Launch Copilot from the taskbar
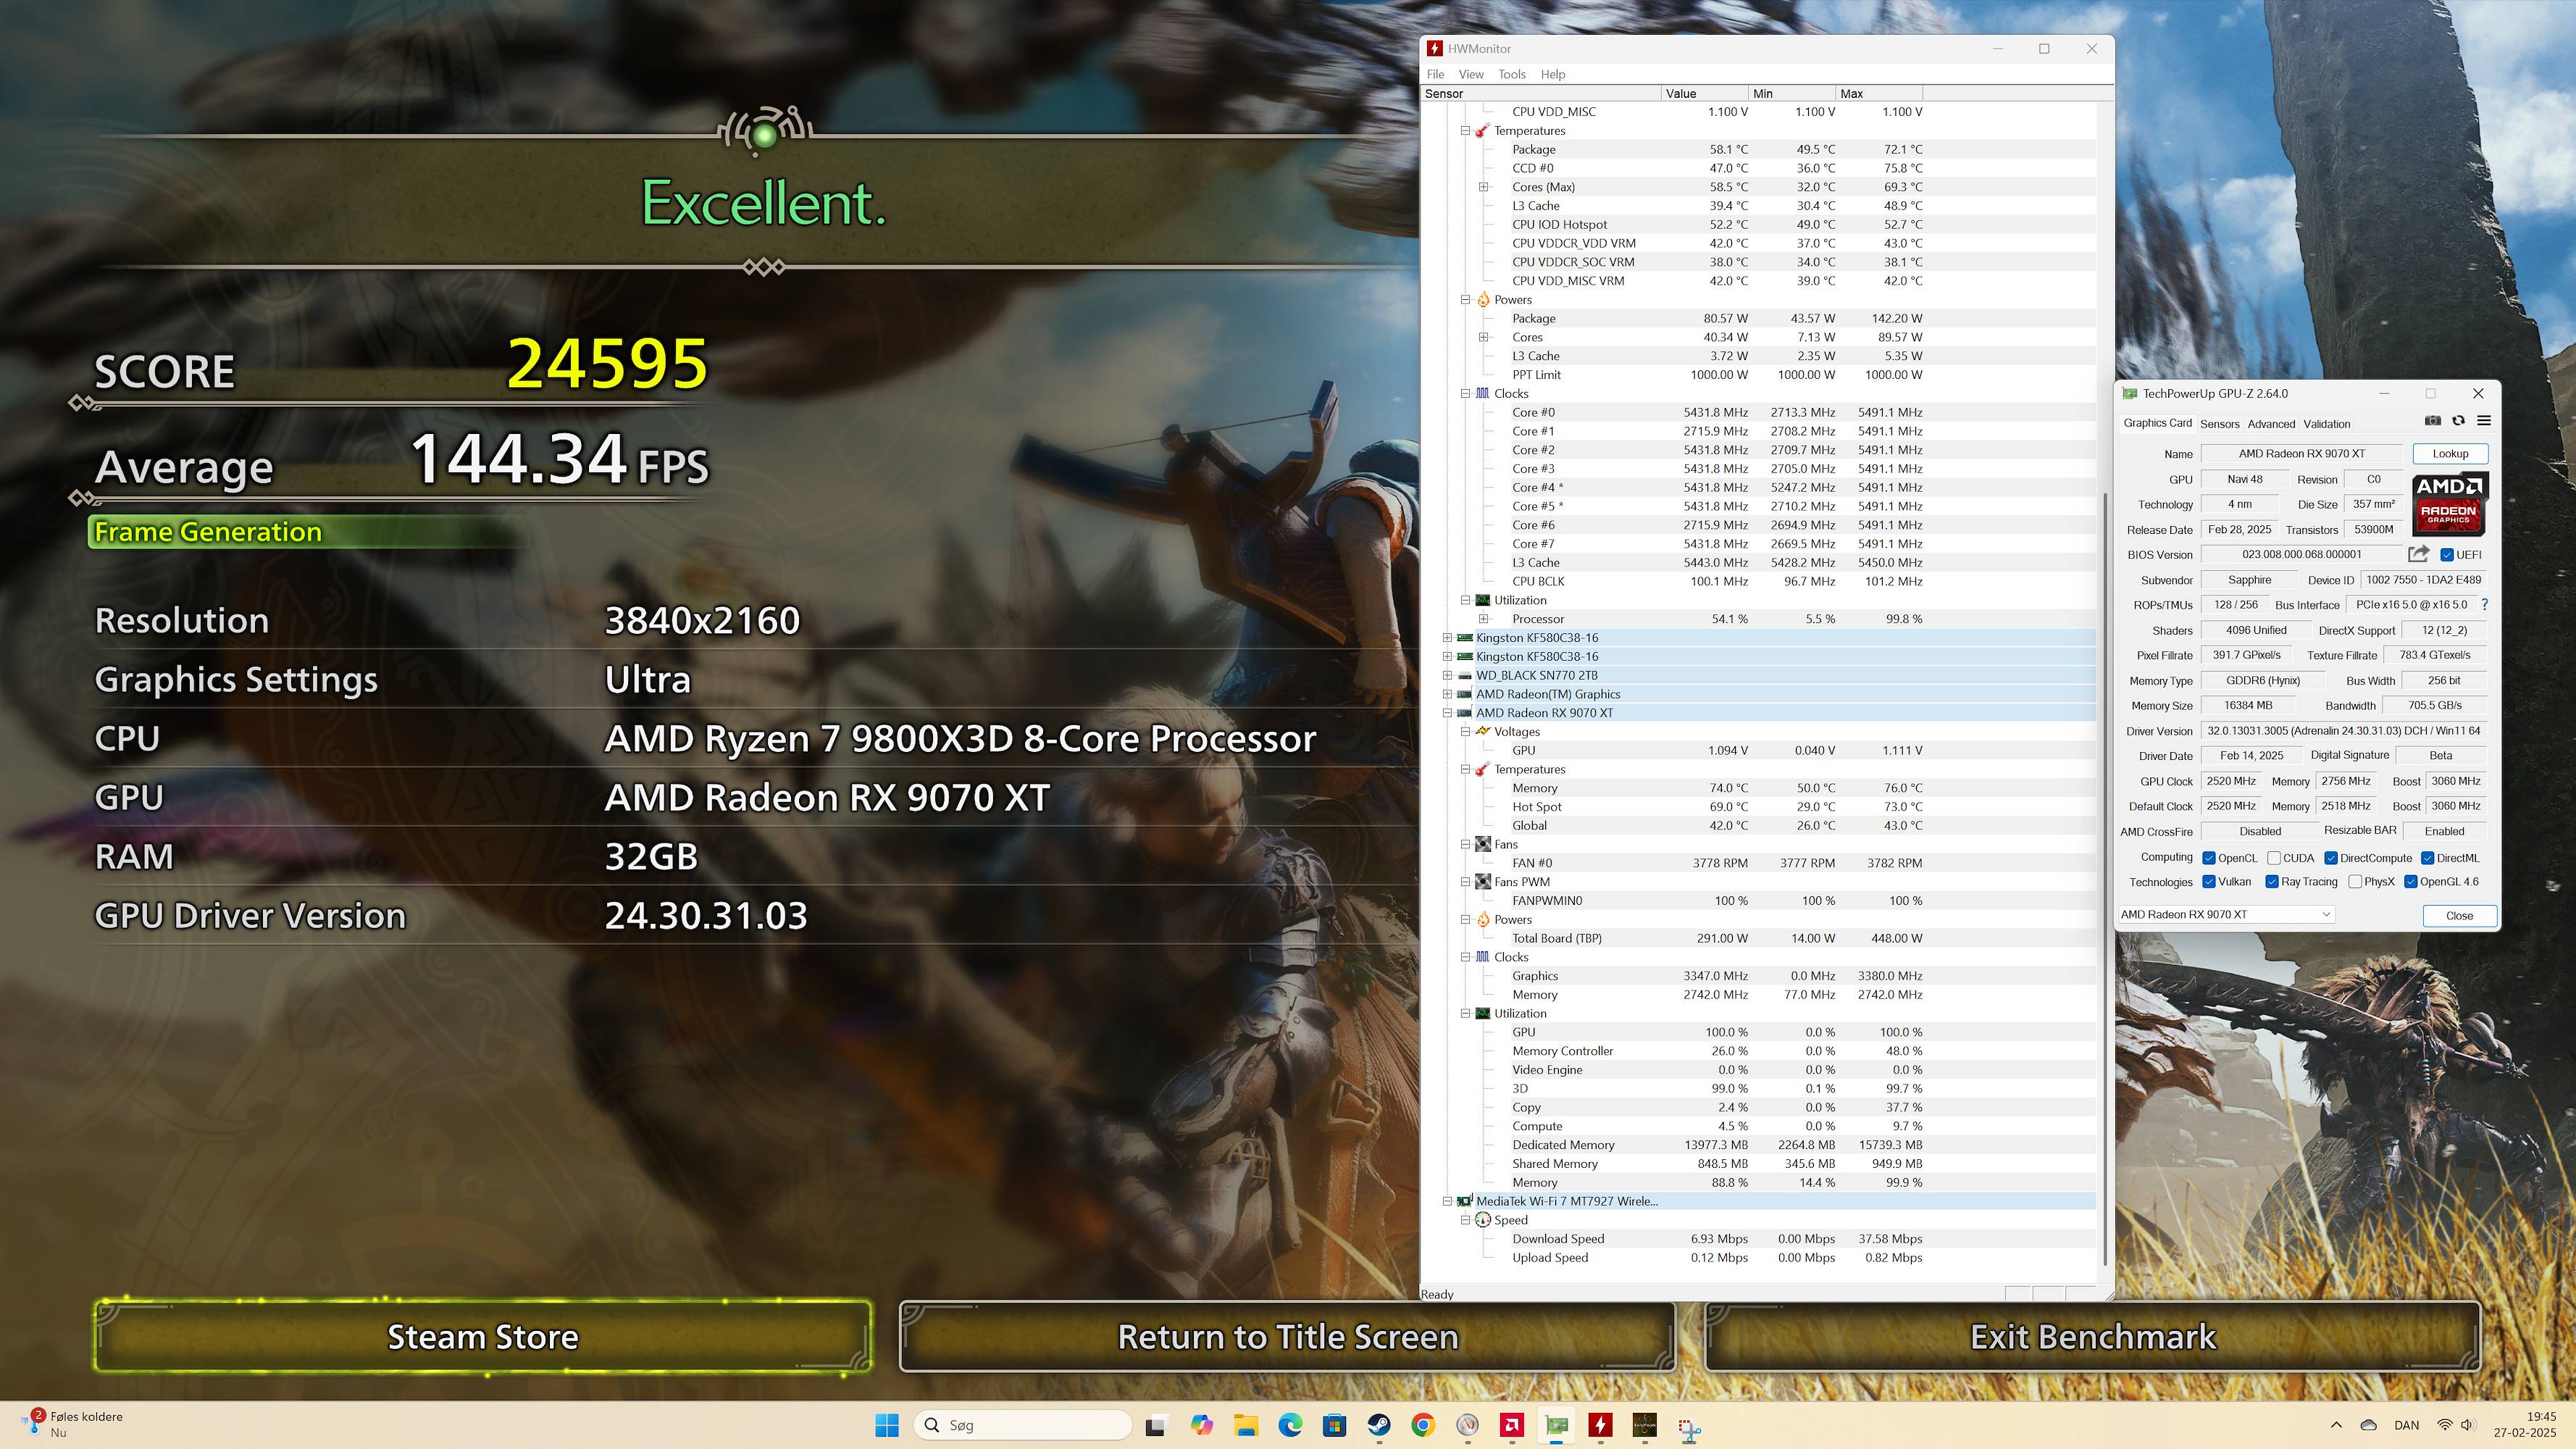Viewport: 2576px width, 1449px height. pyautogui.click(x=1202, y=1425)
